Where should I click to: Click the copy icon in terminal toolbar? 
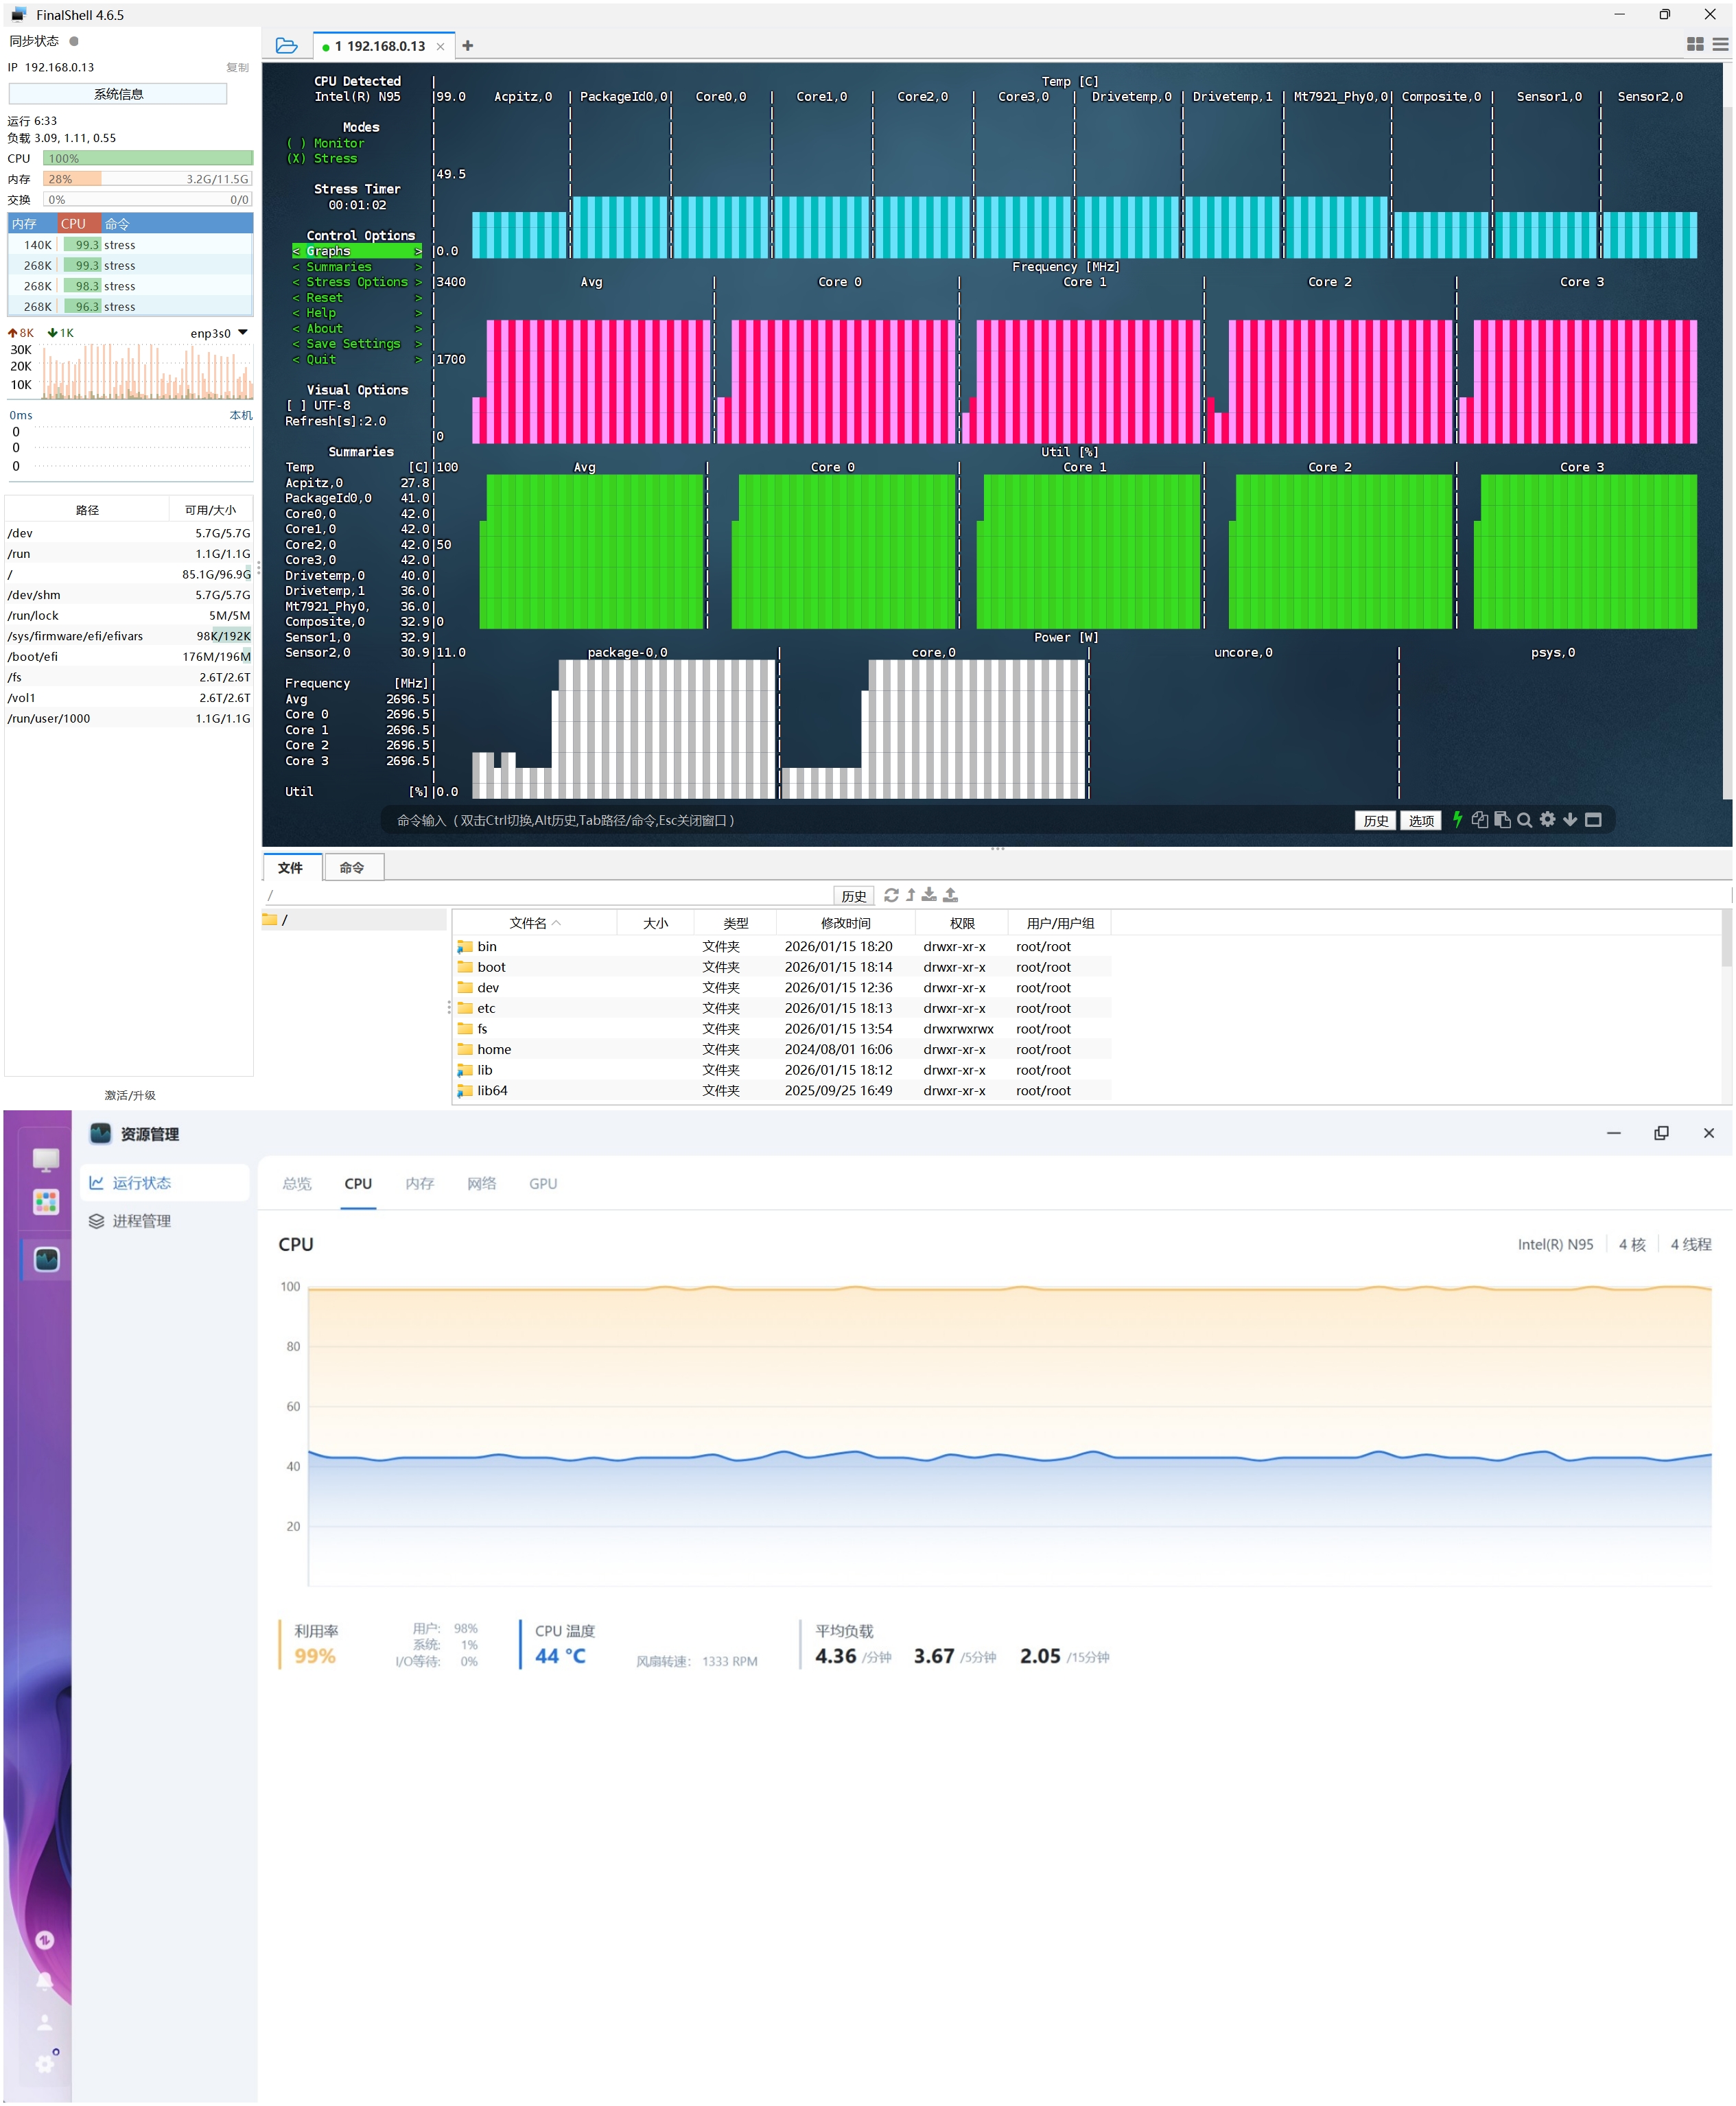(1479, 820)
